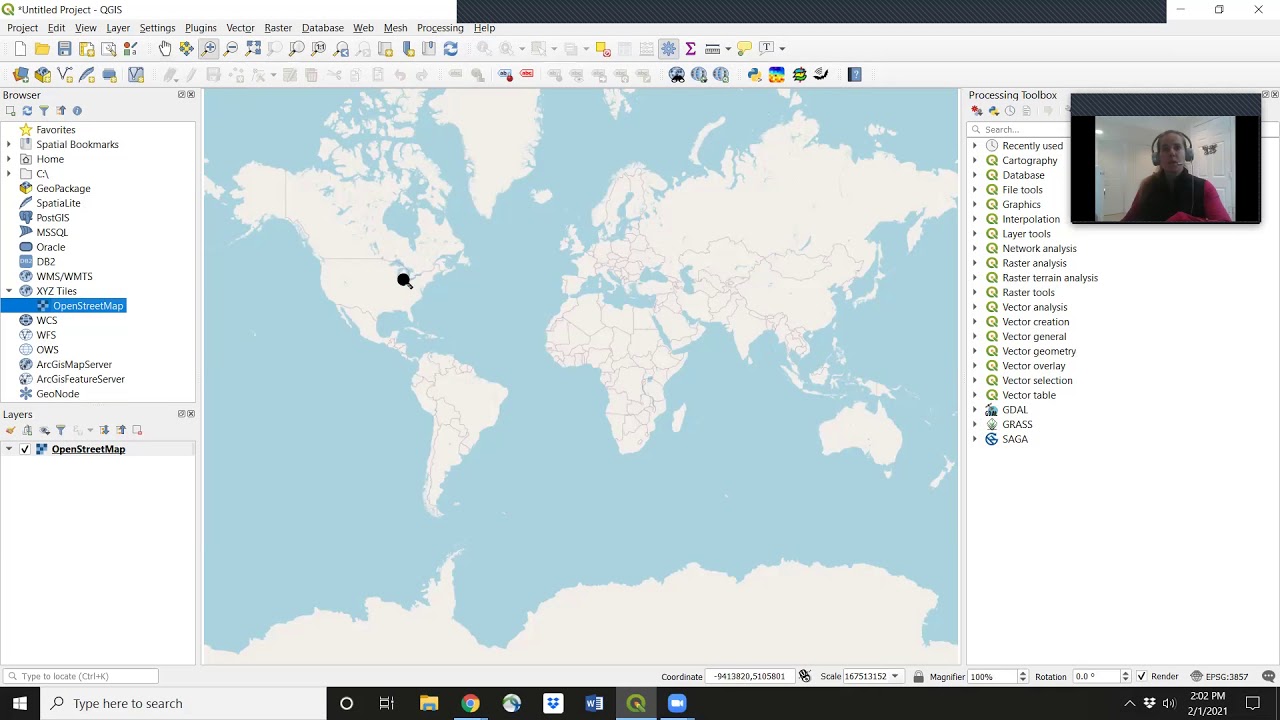Viewport: 1280px width, 720px height.
Task: Open Microsoft Word from the taskbar
Action: coord(594,703)
